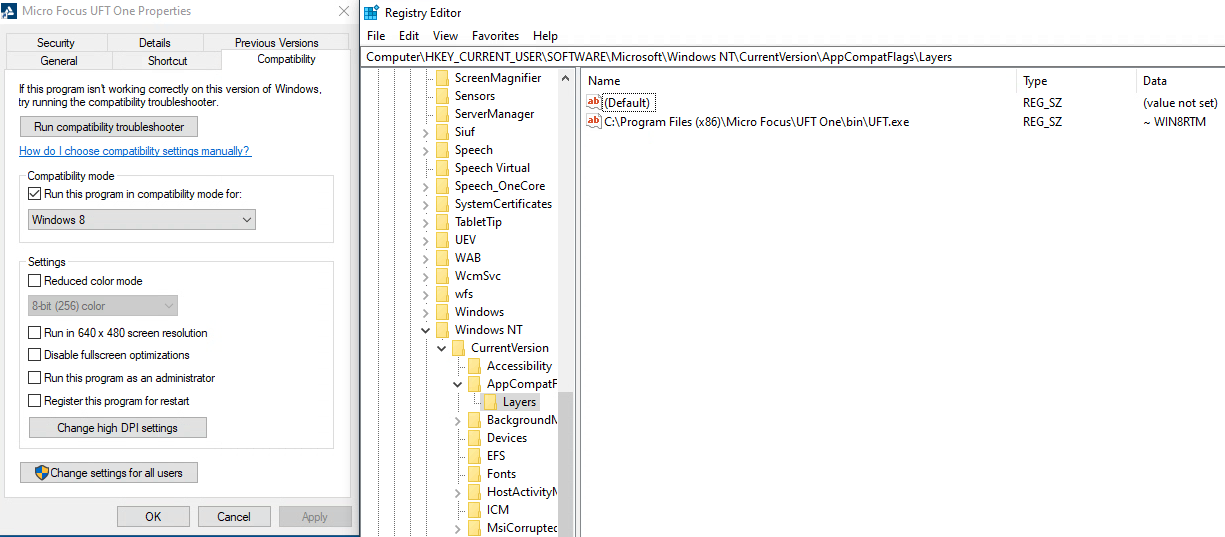Switch to the Shortcut tab

[x=167, y=60]
